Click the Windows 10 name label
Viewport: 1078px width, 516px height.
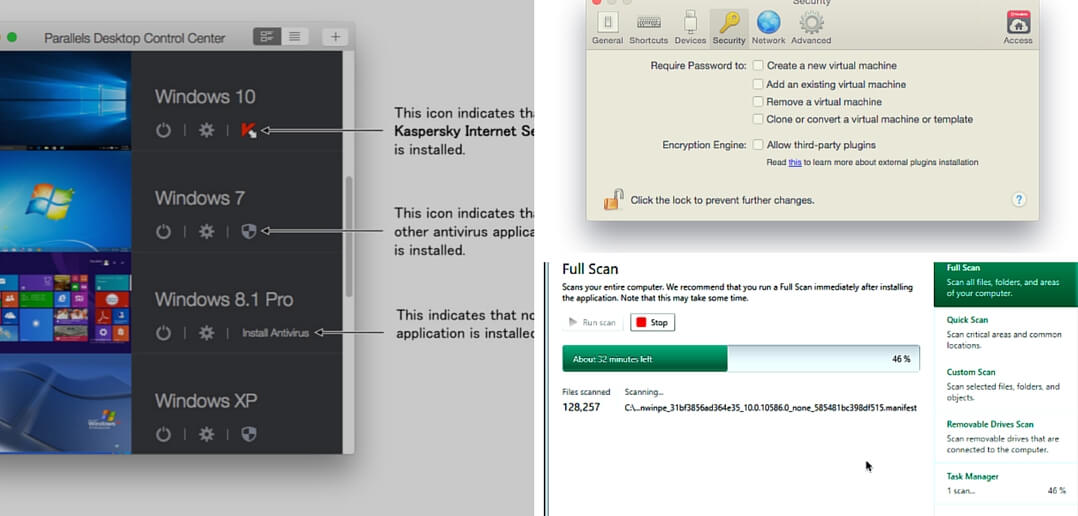point(205,97)
